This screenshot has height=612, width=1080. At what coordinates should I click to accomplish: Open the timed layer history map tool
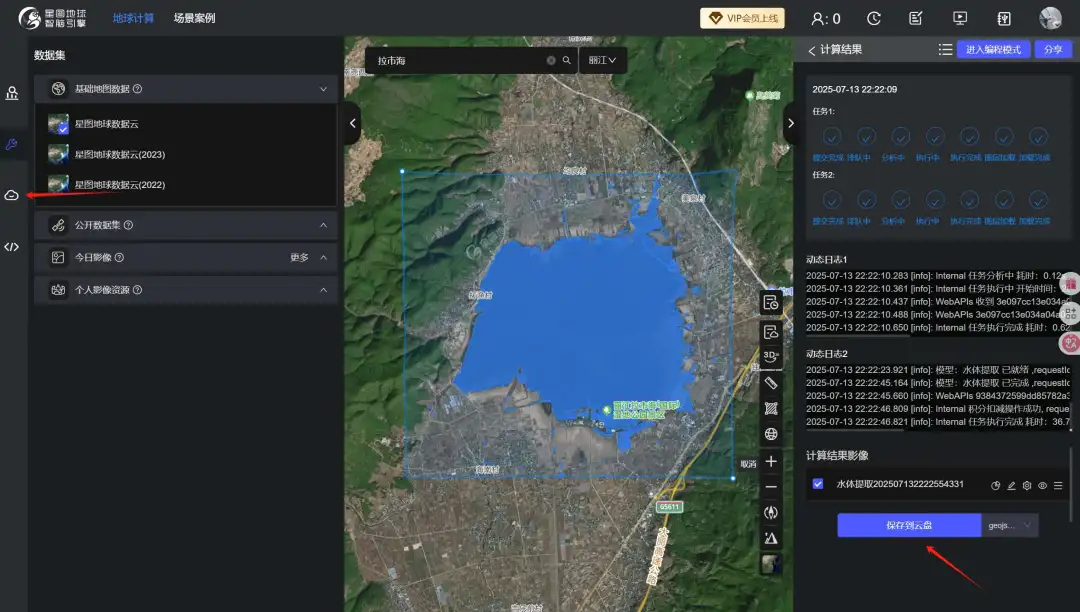[x=771, y=303]
